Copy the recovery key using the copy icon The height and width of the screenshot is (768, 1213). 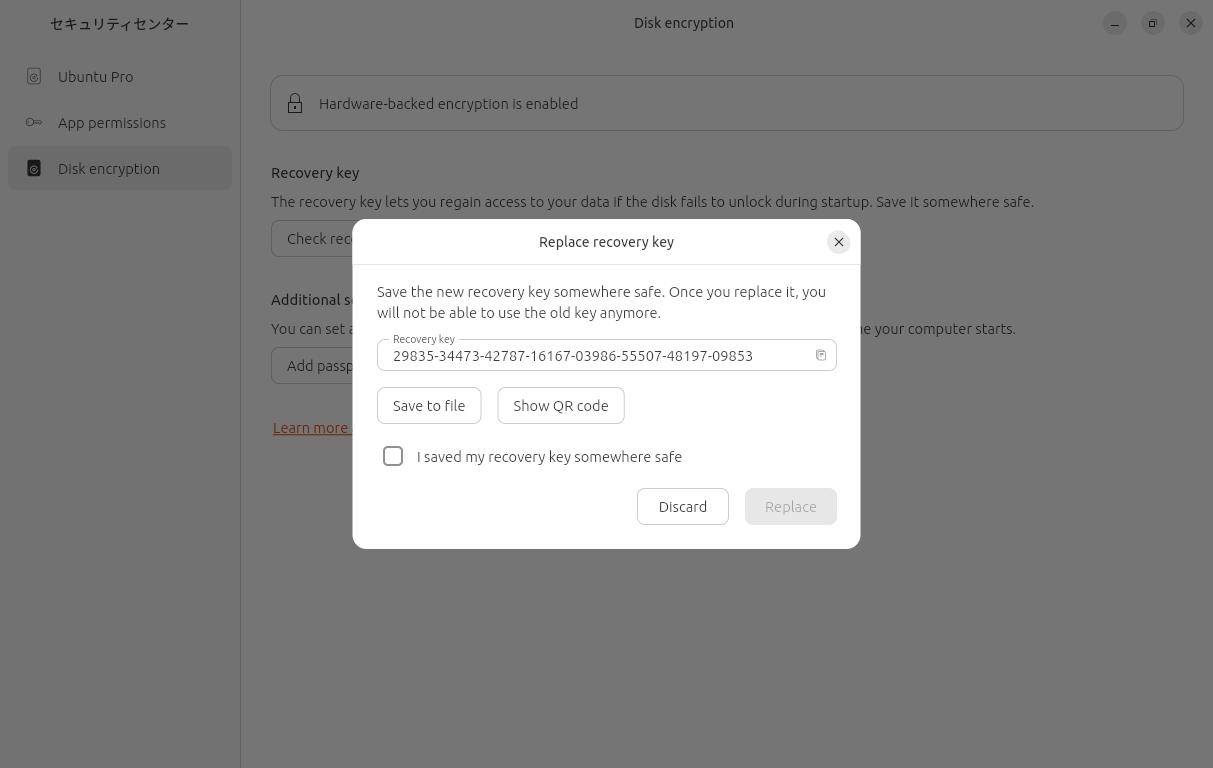820,355
